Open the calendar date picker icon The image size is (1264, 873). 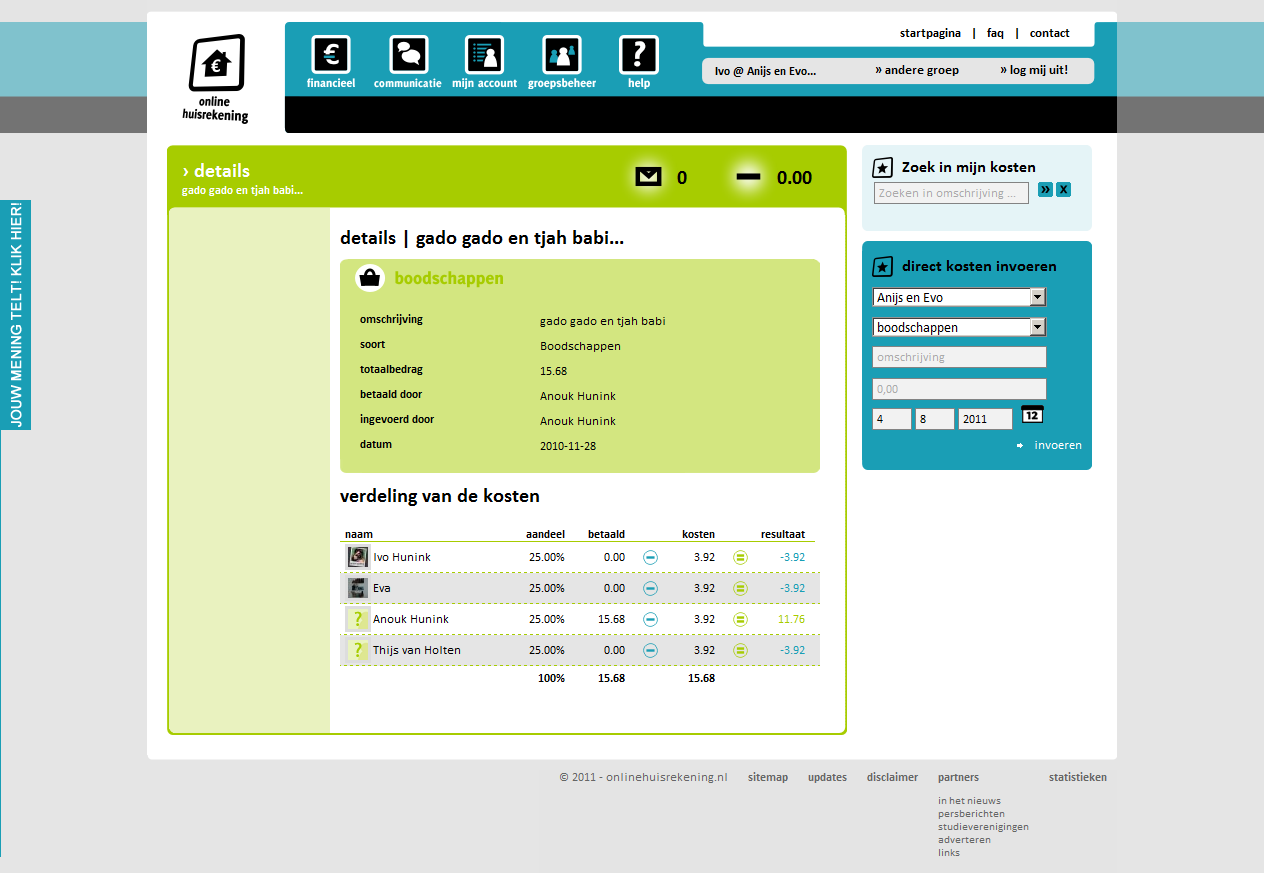[1032, 415]
